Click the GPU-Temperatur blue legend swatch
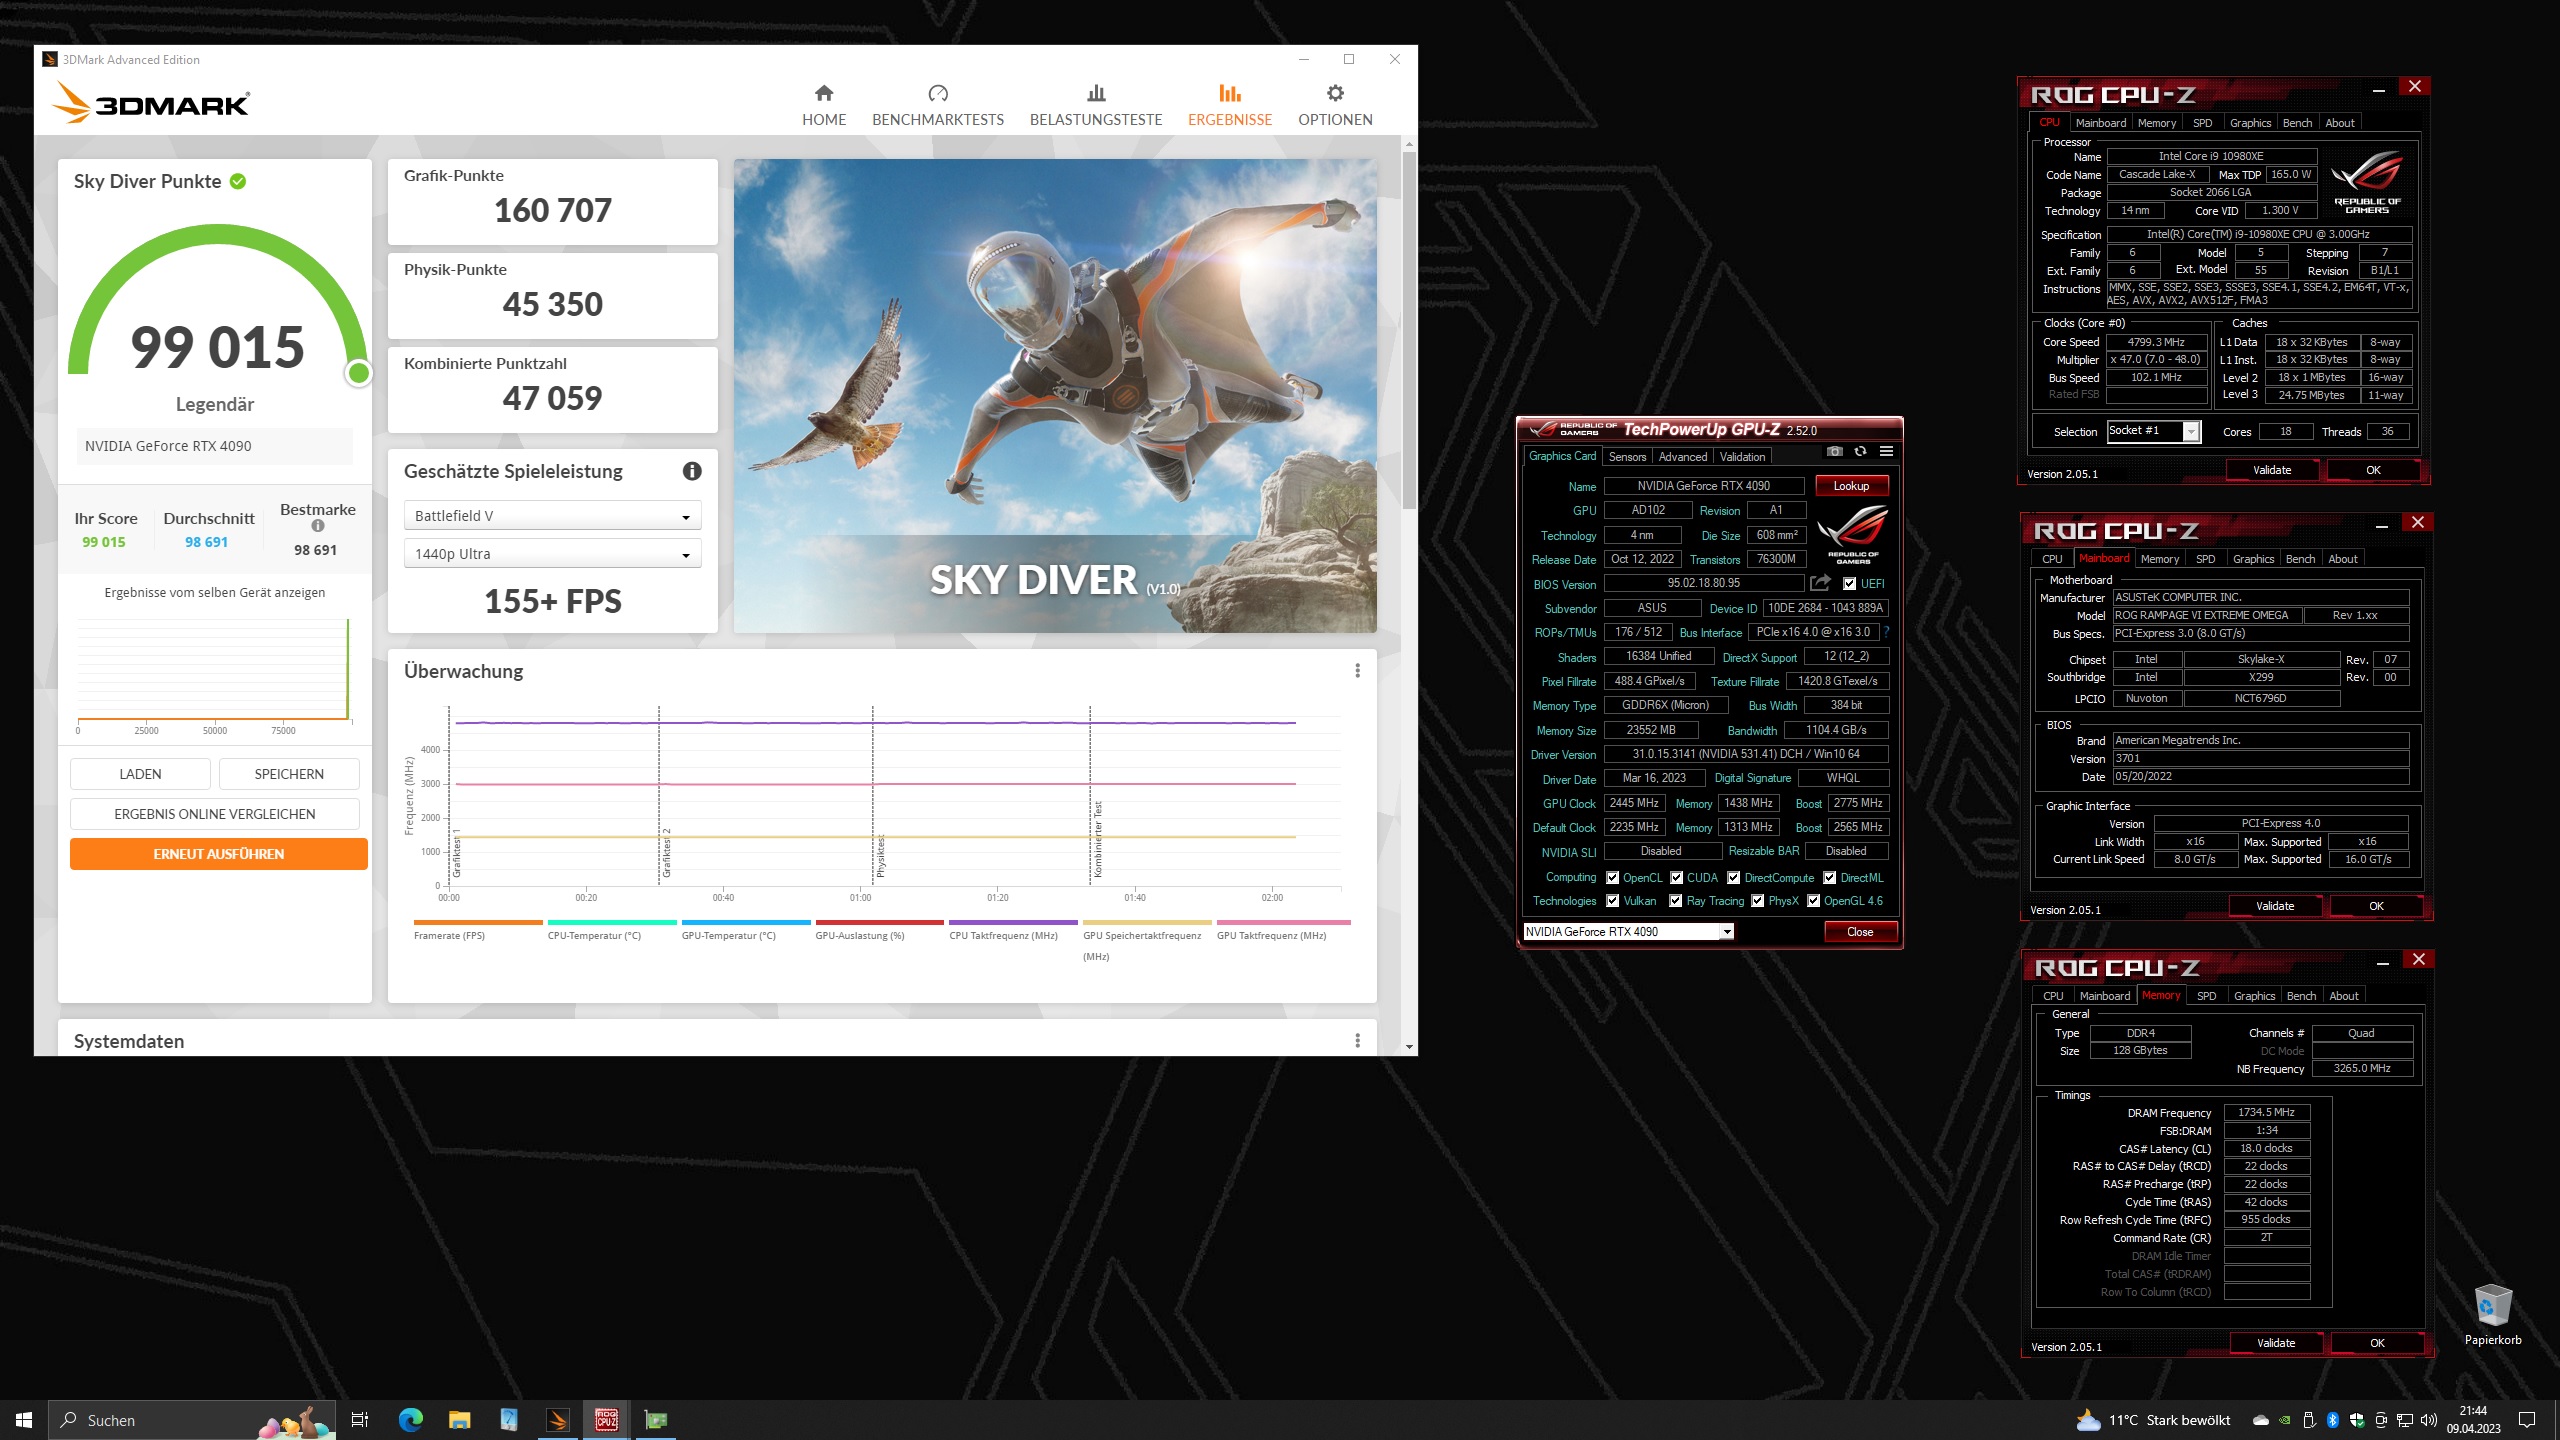 coord(746,922)
